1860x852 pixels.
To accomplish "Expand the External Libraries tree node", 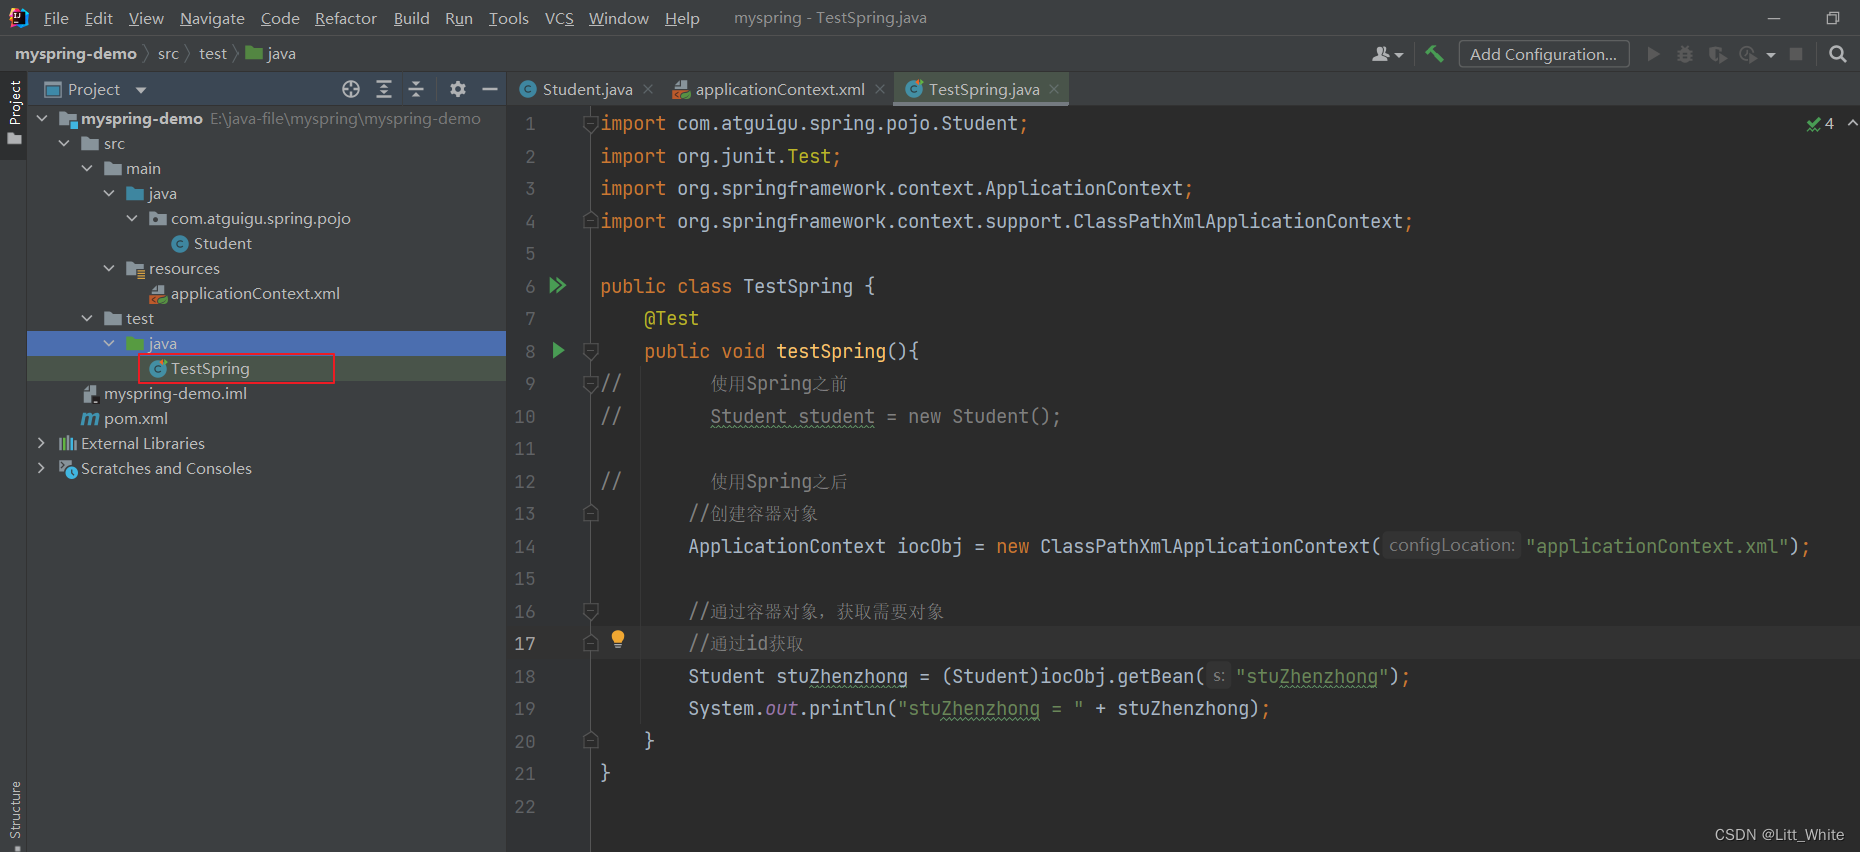I will [41, 443].
